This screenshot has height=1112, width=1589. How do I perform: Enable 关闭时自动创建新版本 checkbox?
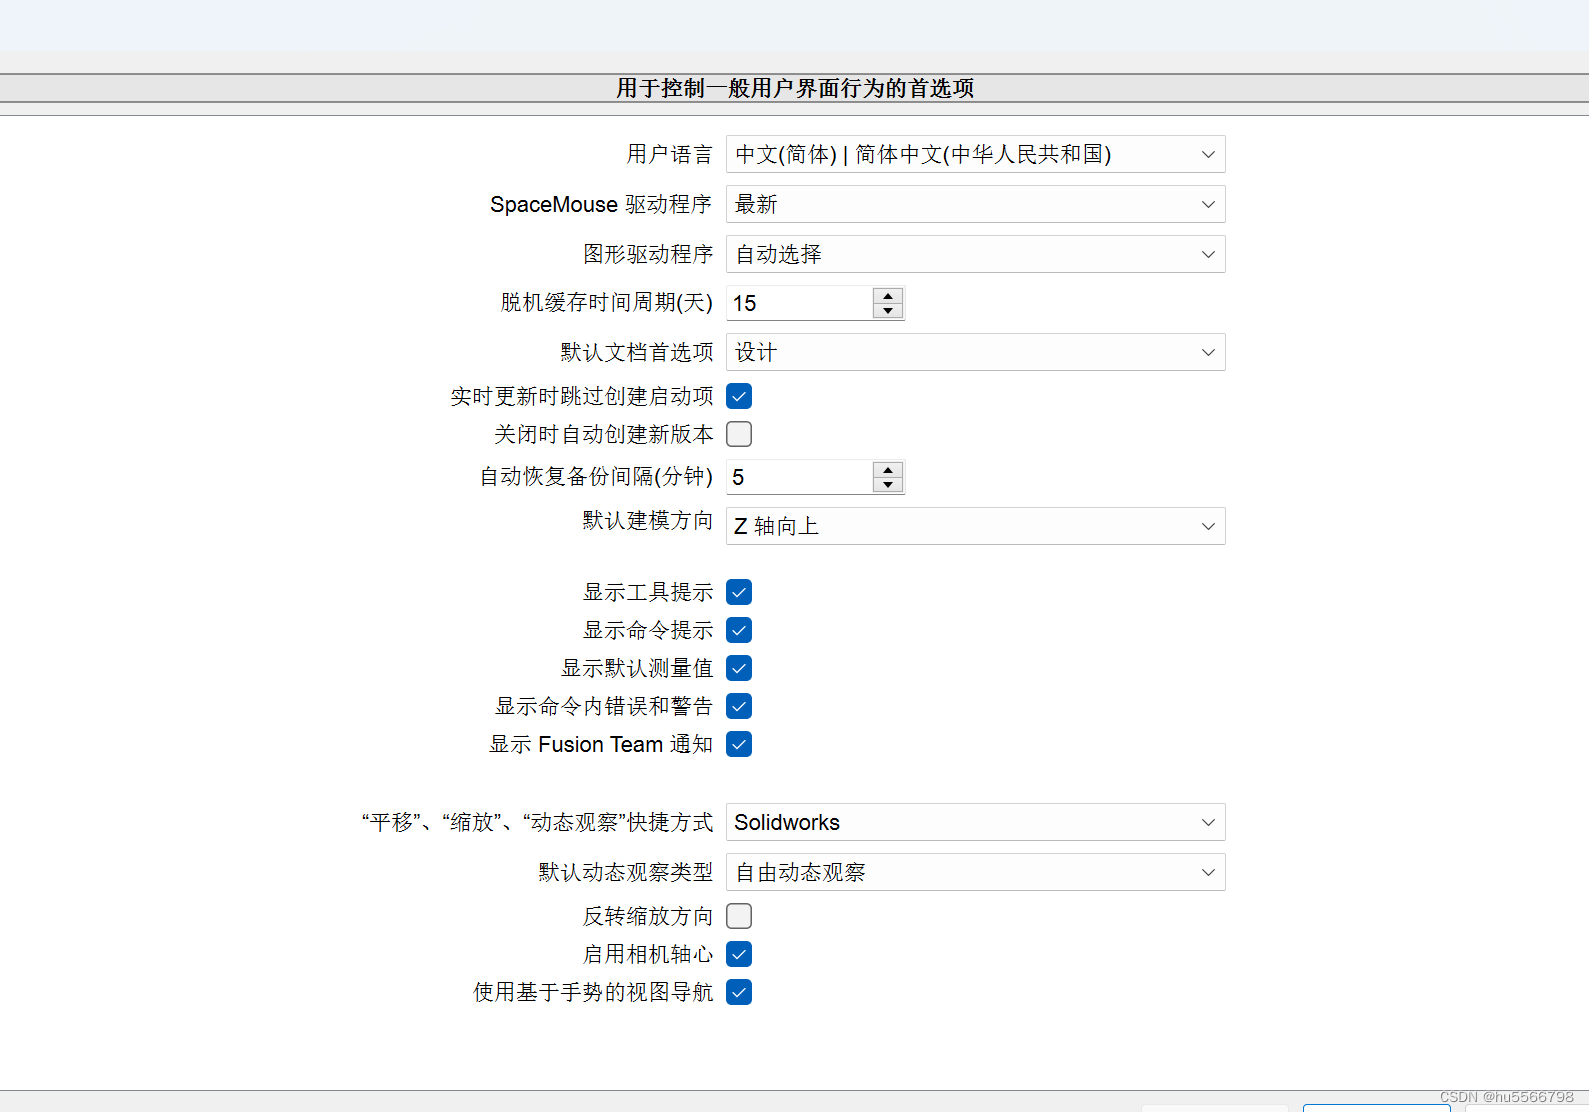point(739,434)
